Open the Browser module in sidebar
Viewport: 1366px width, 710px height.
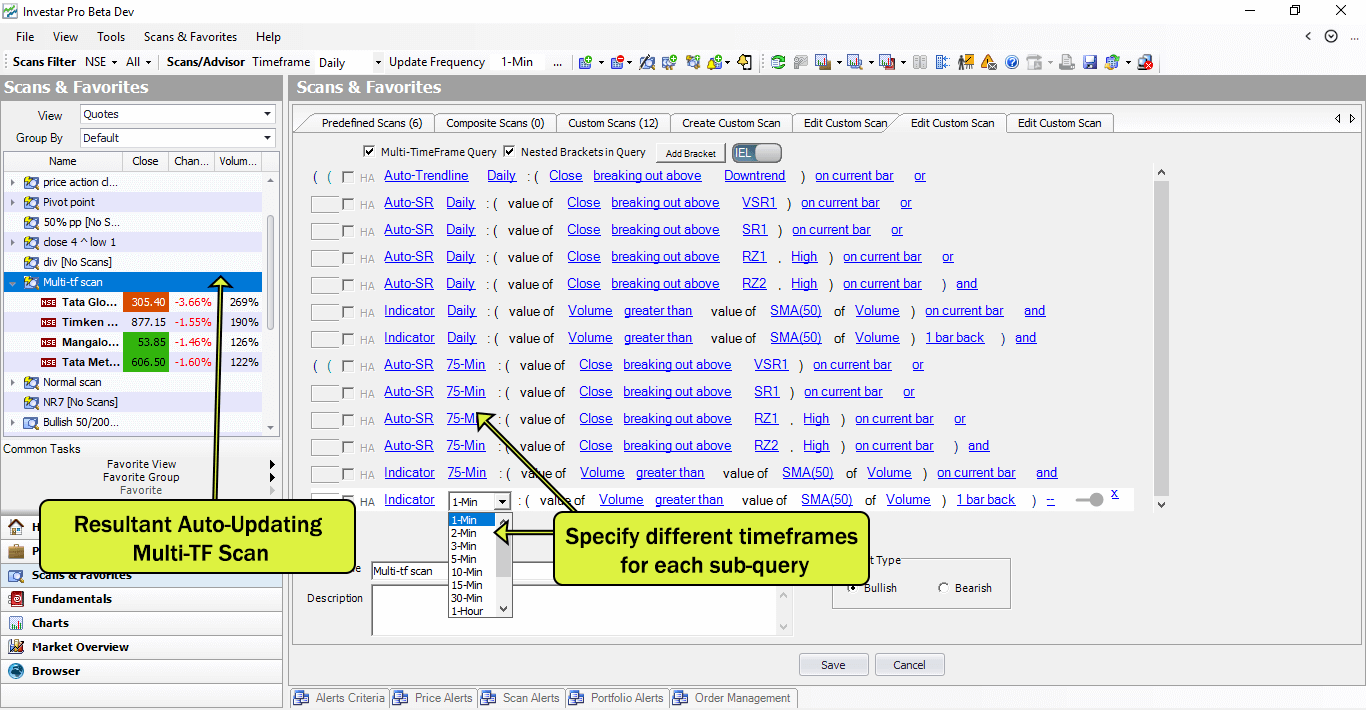click(x=56, y=671)
